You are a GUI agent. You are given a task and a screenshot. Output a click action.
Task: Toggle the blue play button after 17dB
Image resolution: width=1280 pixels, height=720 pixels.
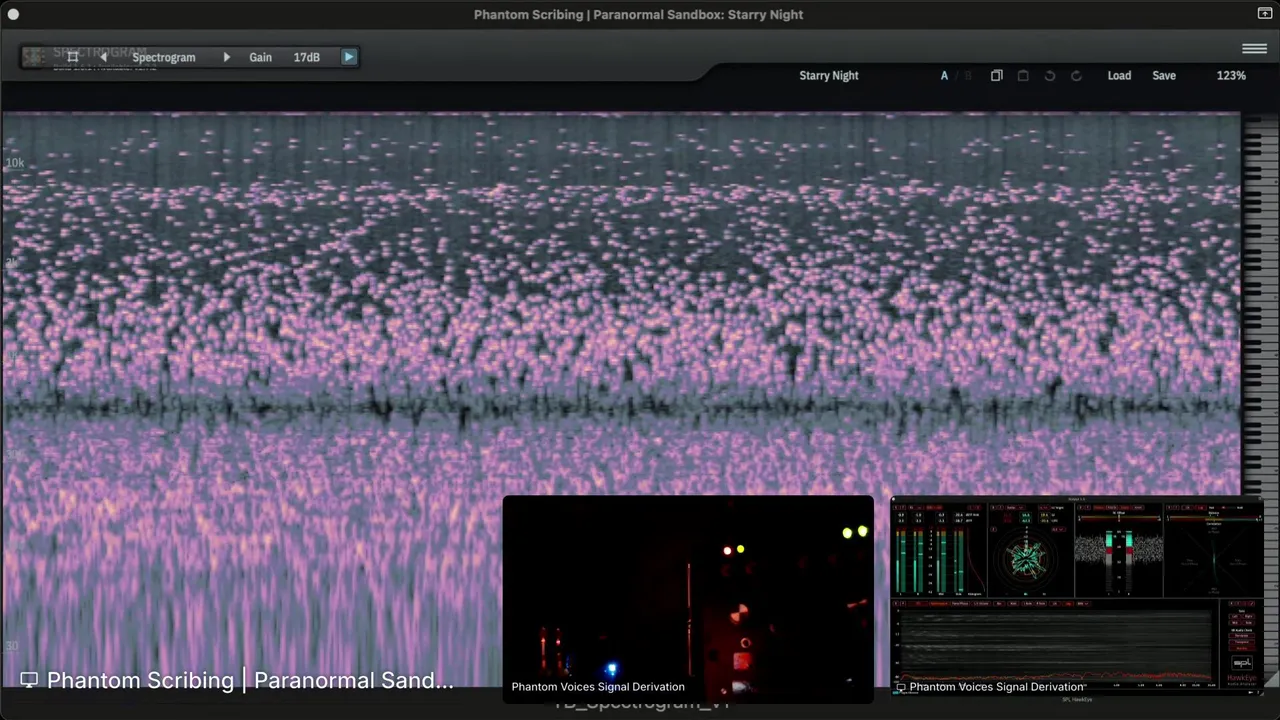tap(349, 57)
